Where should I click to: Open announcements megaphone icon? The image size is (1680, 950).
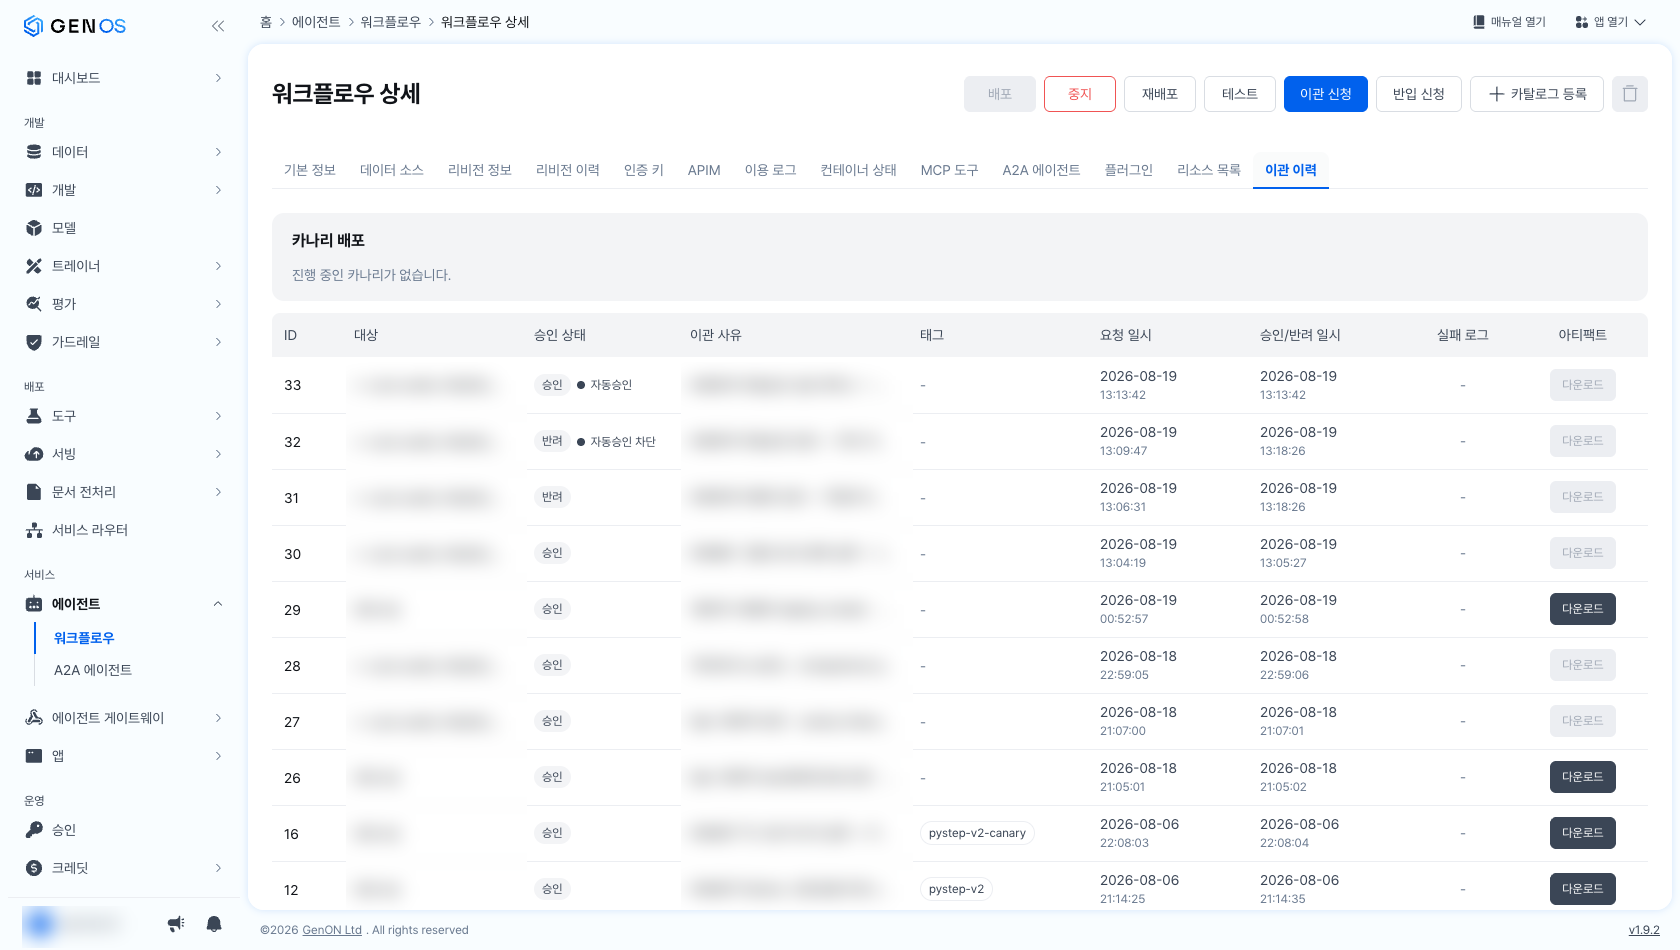tap(176, 924)
